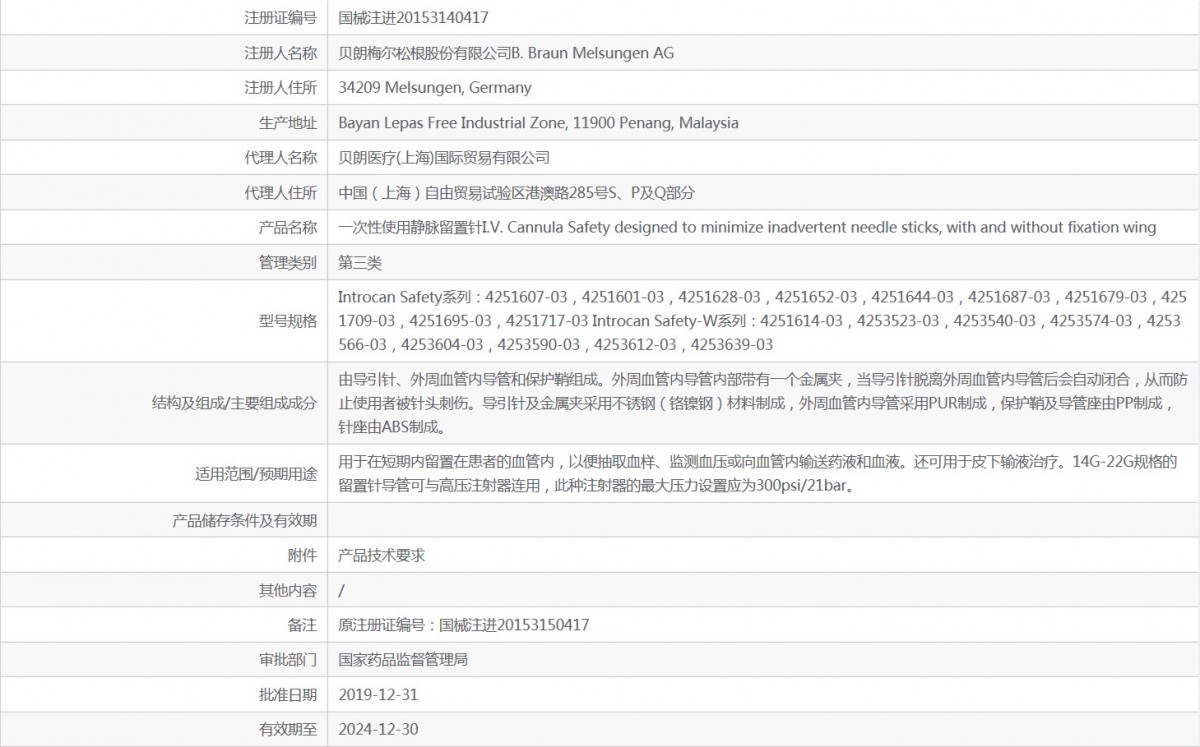Select address 34209 Melsungen, Germany
The width and height of the screenshot is (1200, 747).
[x=435, y=87]
